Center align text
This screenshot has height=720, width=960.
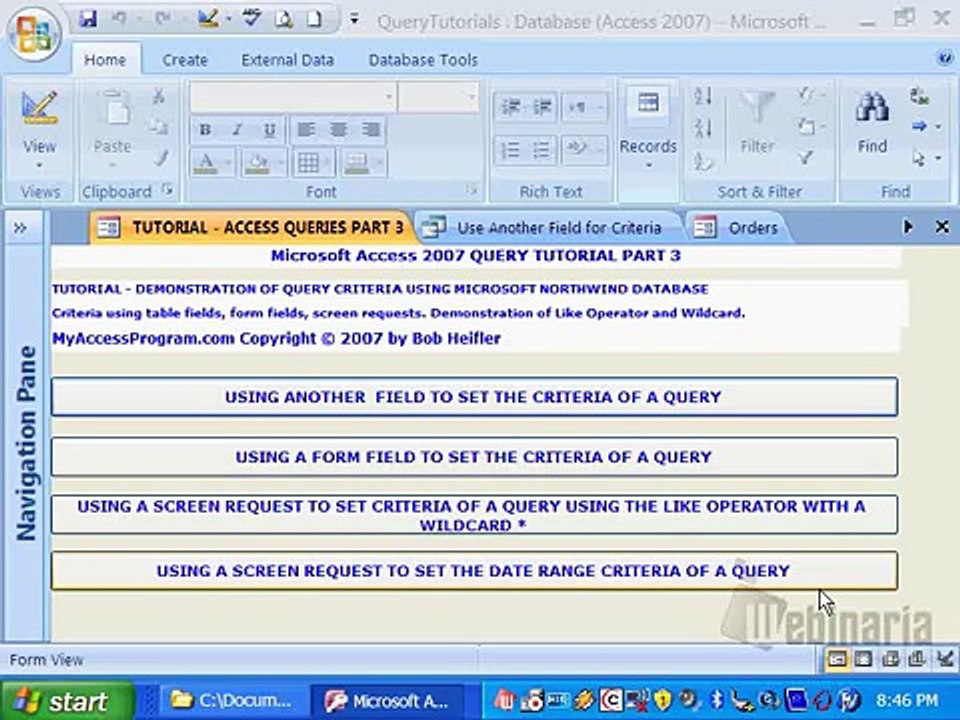point(338,130)
